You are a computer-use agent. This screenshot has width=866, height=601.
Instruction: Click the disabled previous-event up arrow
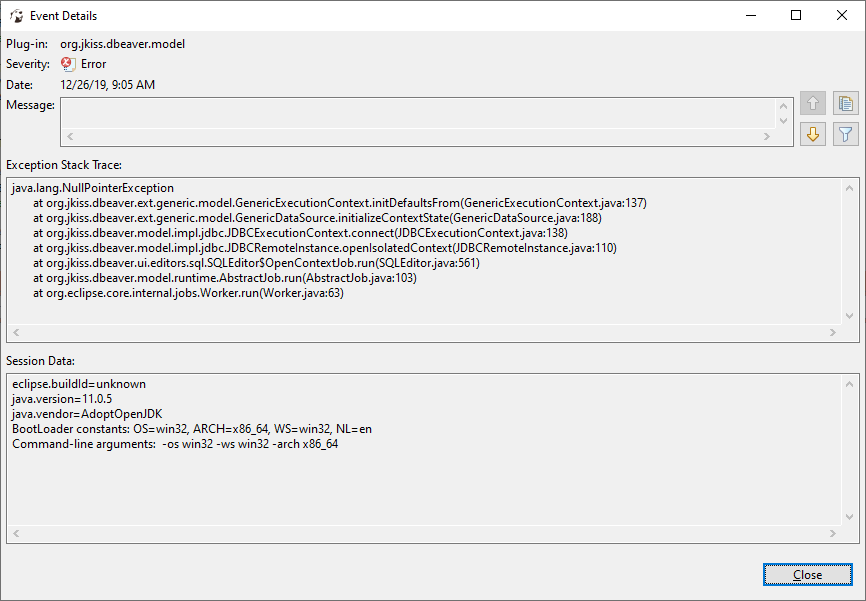pos(813,103)
